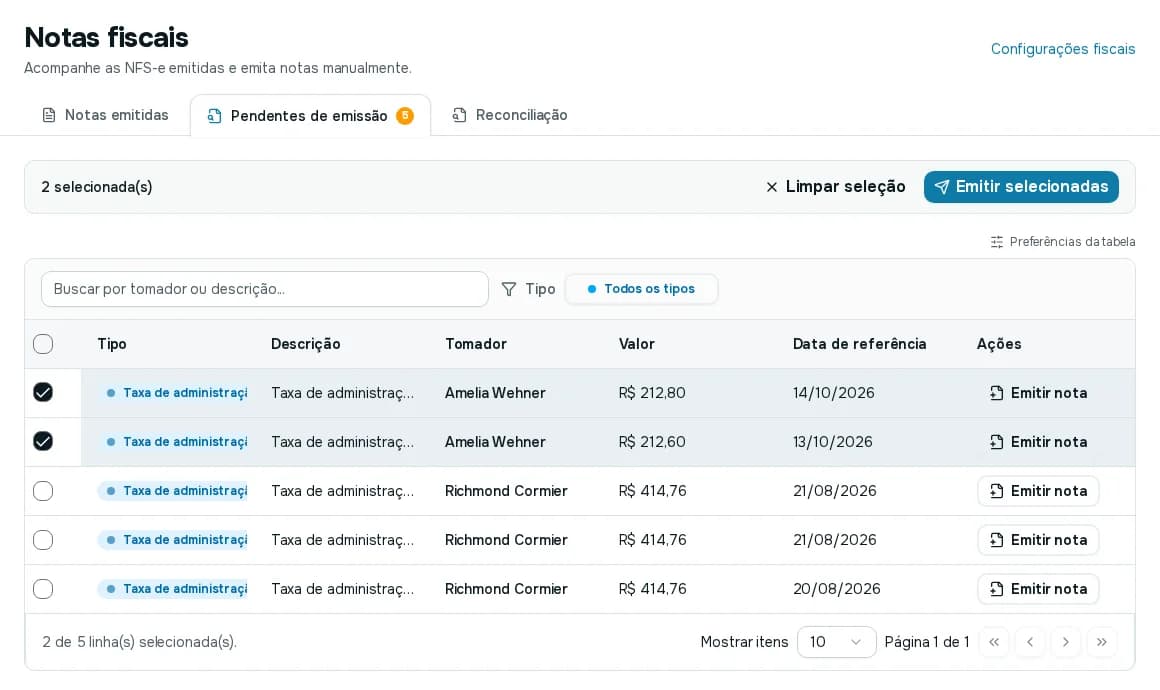1160x690 pixels.
Task: Open Preferências da tabela settings
Action: click(x=1062, y=242)
